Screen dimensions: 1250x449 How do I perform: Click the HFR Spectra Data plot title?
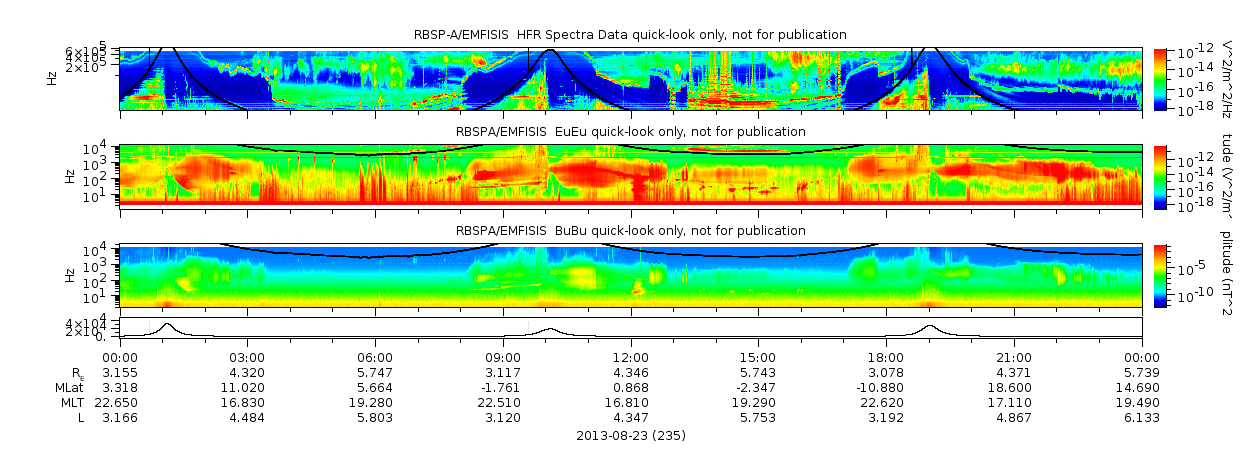click(x=630, y=35)
